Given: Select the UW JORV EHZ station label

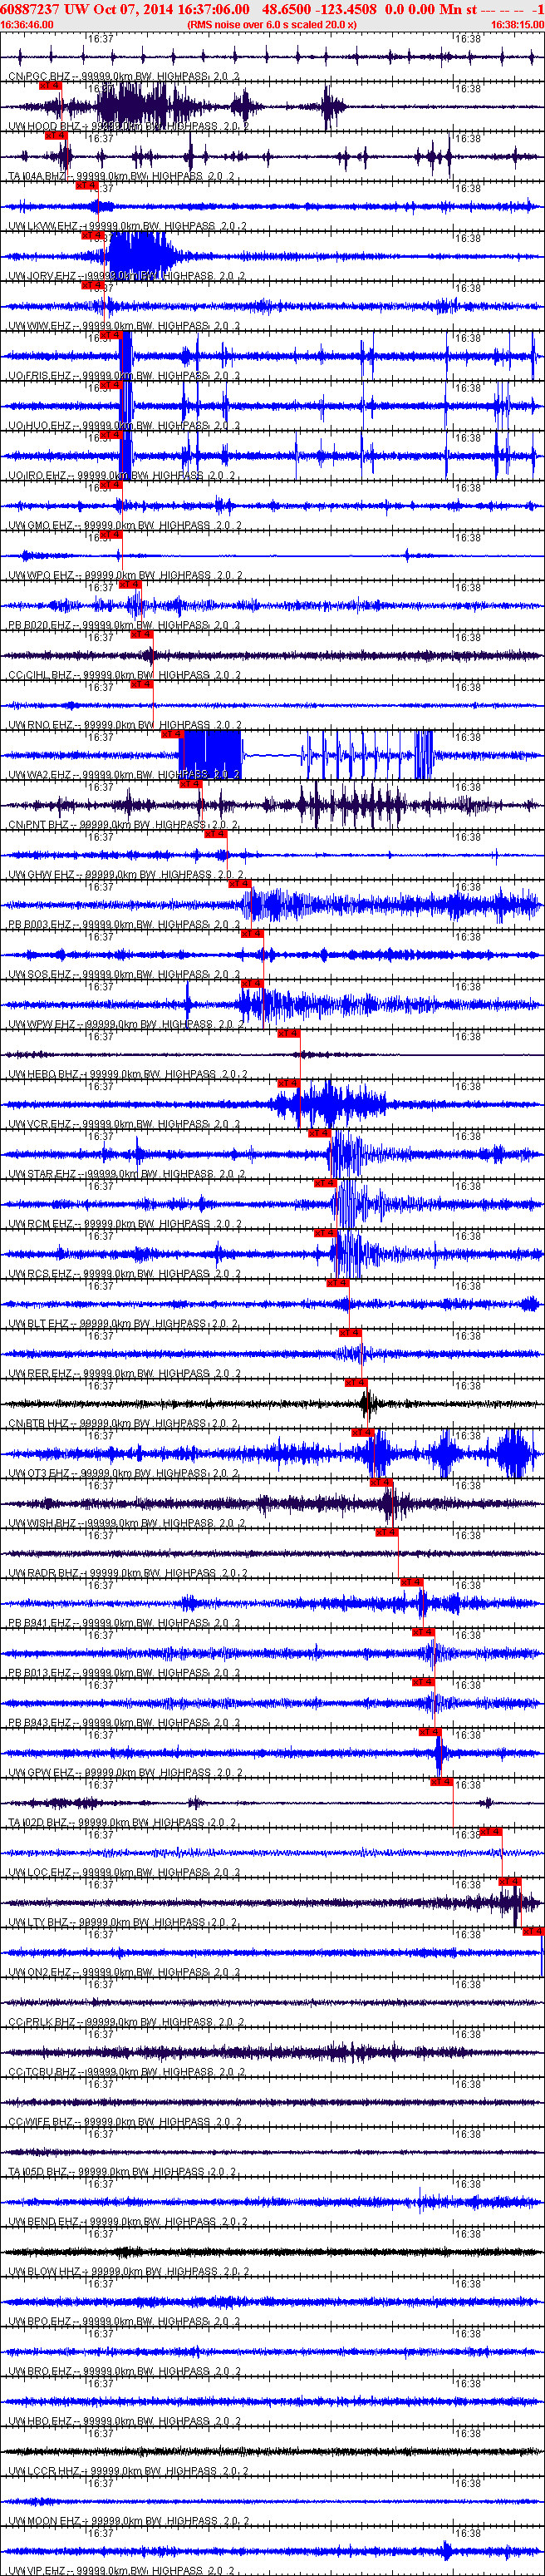Looking at the screenshot, I should click(x=127, y=277).
